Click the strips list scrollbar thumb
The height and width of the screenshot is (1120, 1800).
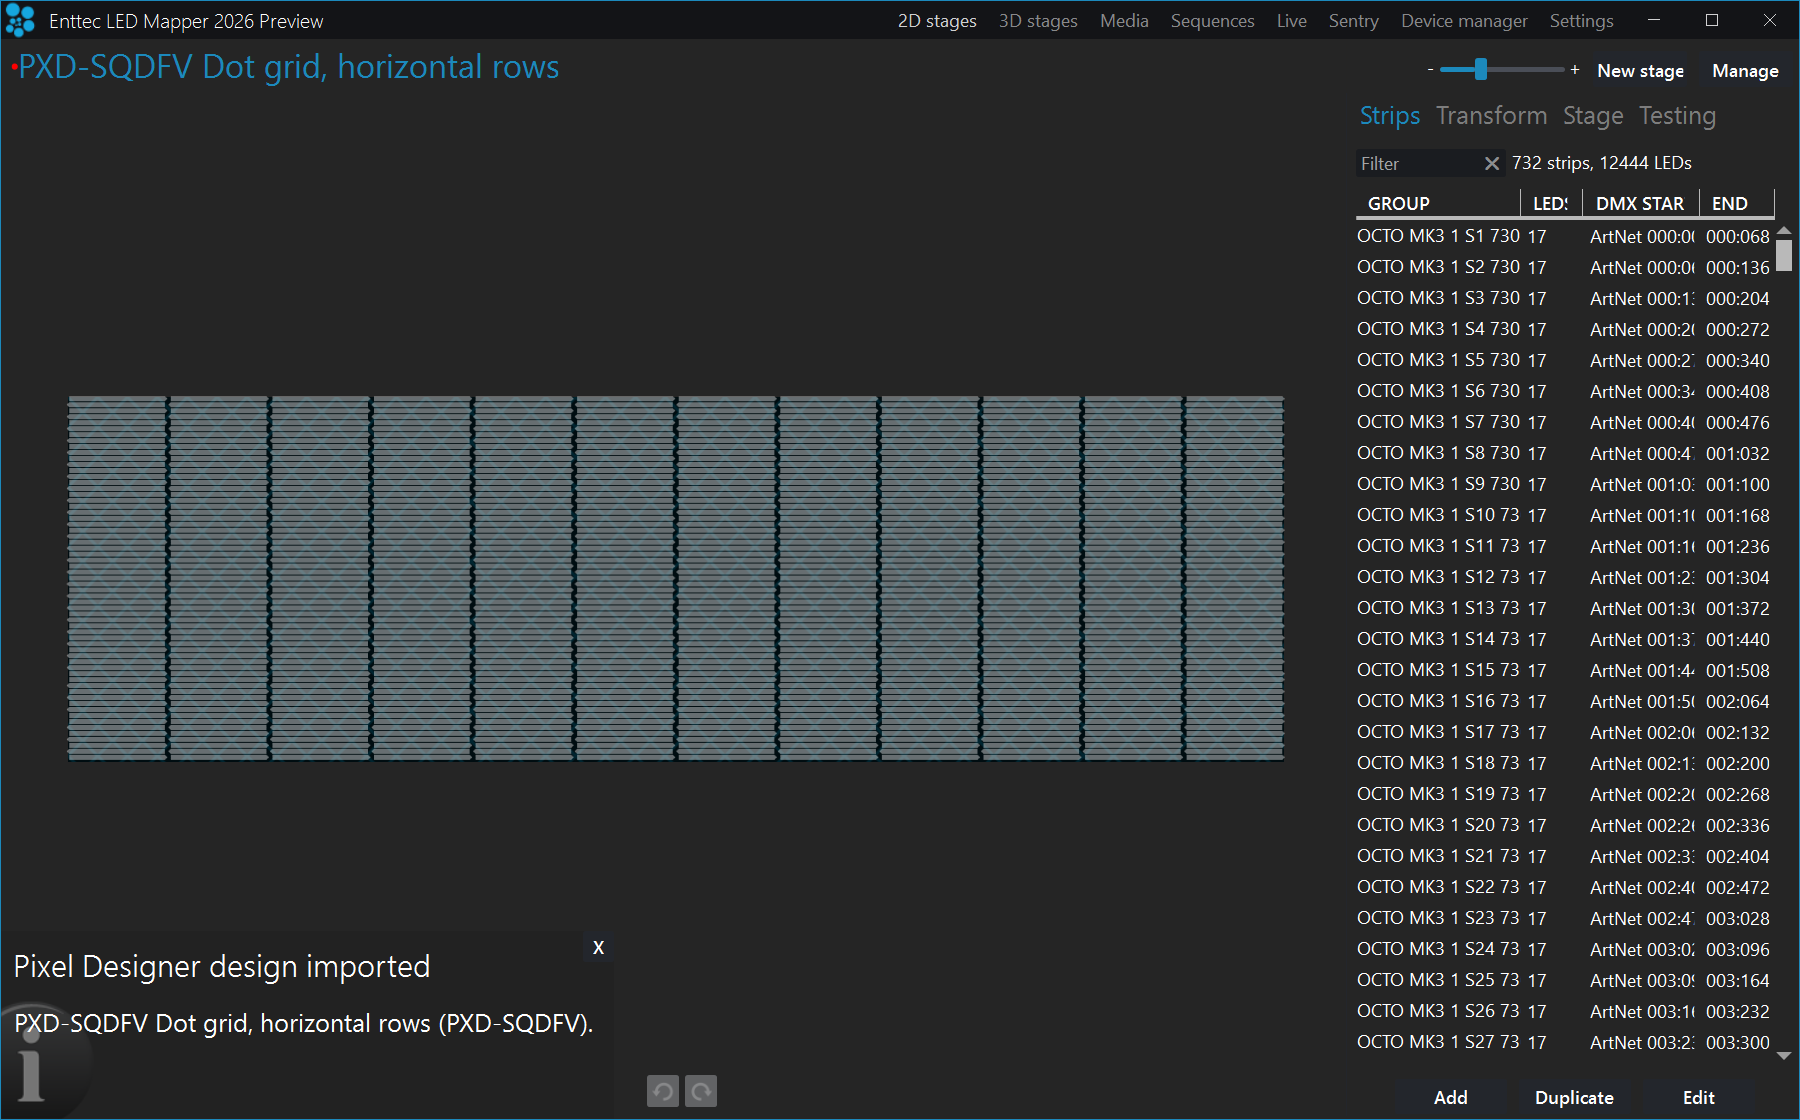1784,255
